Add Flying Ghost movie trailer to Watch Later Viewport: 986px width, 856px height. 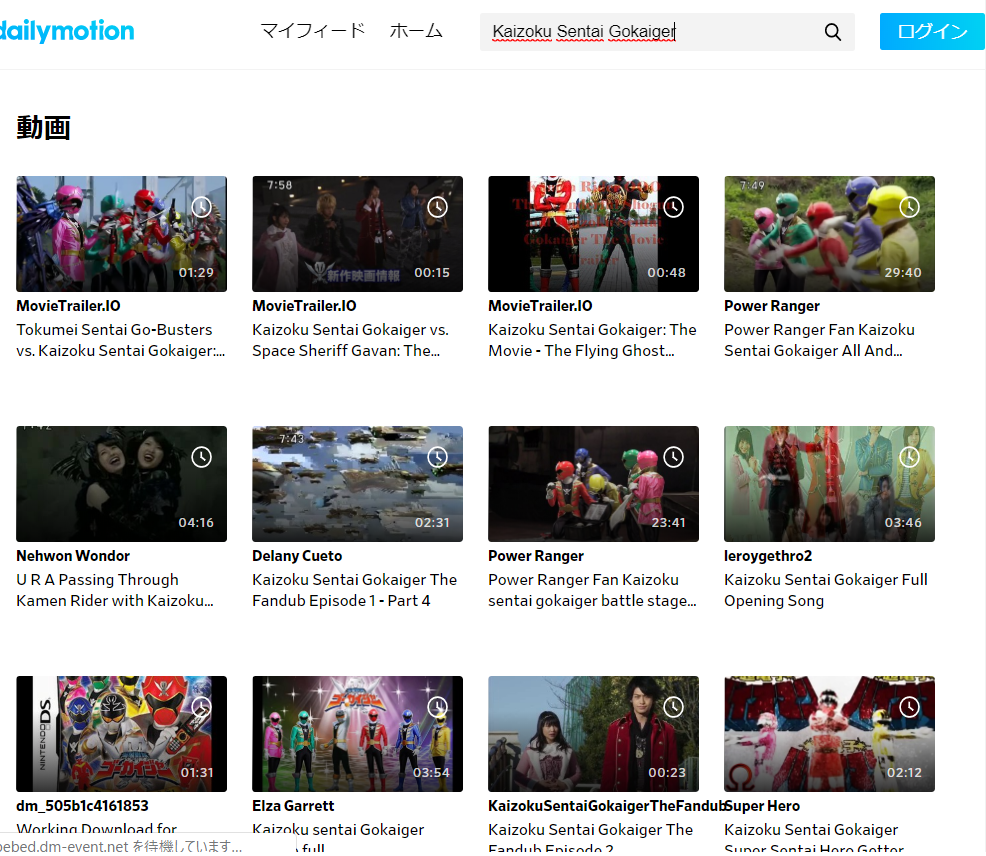(x=673, y=207)
